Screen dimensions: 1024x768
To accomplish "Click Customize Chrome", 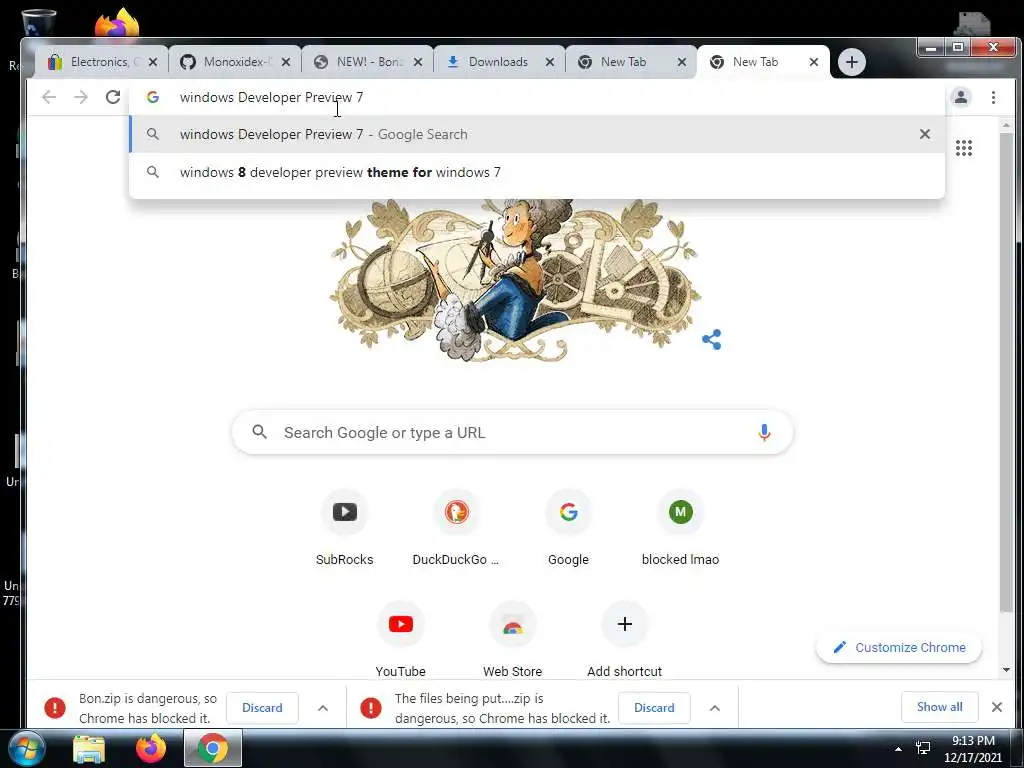I will pos(899,647).
